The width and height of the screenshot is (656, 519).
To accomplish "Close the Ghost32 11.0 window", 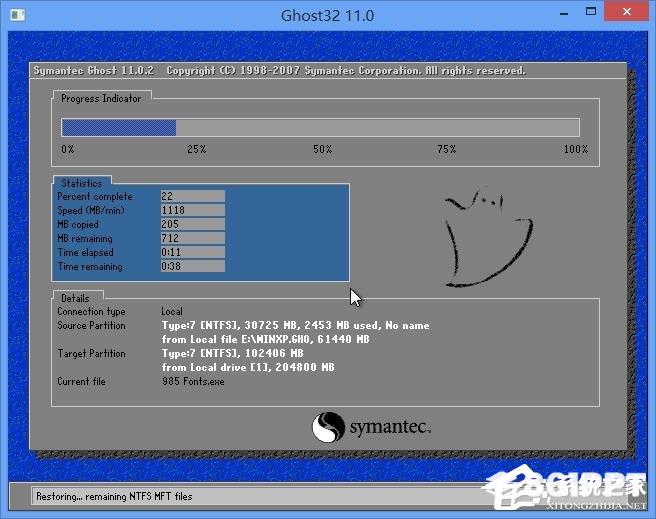I will [x=626, y=11].
